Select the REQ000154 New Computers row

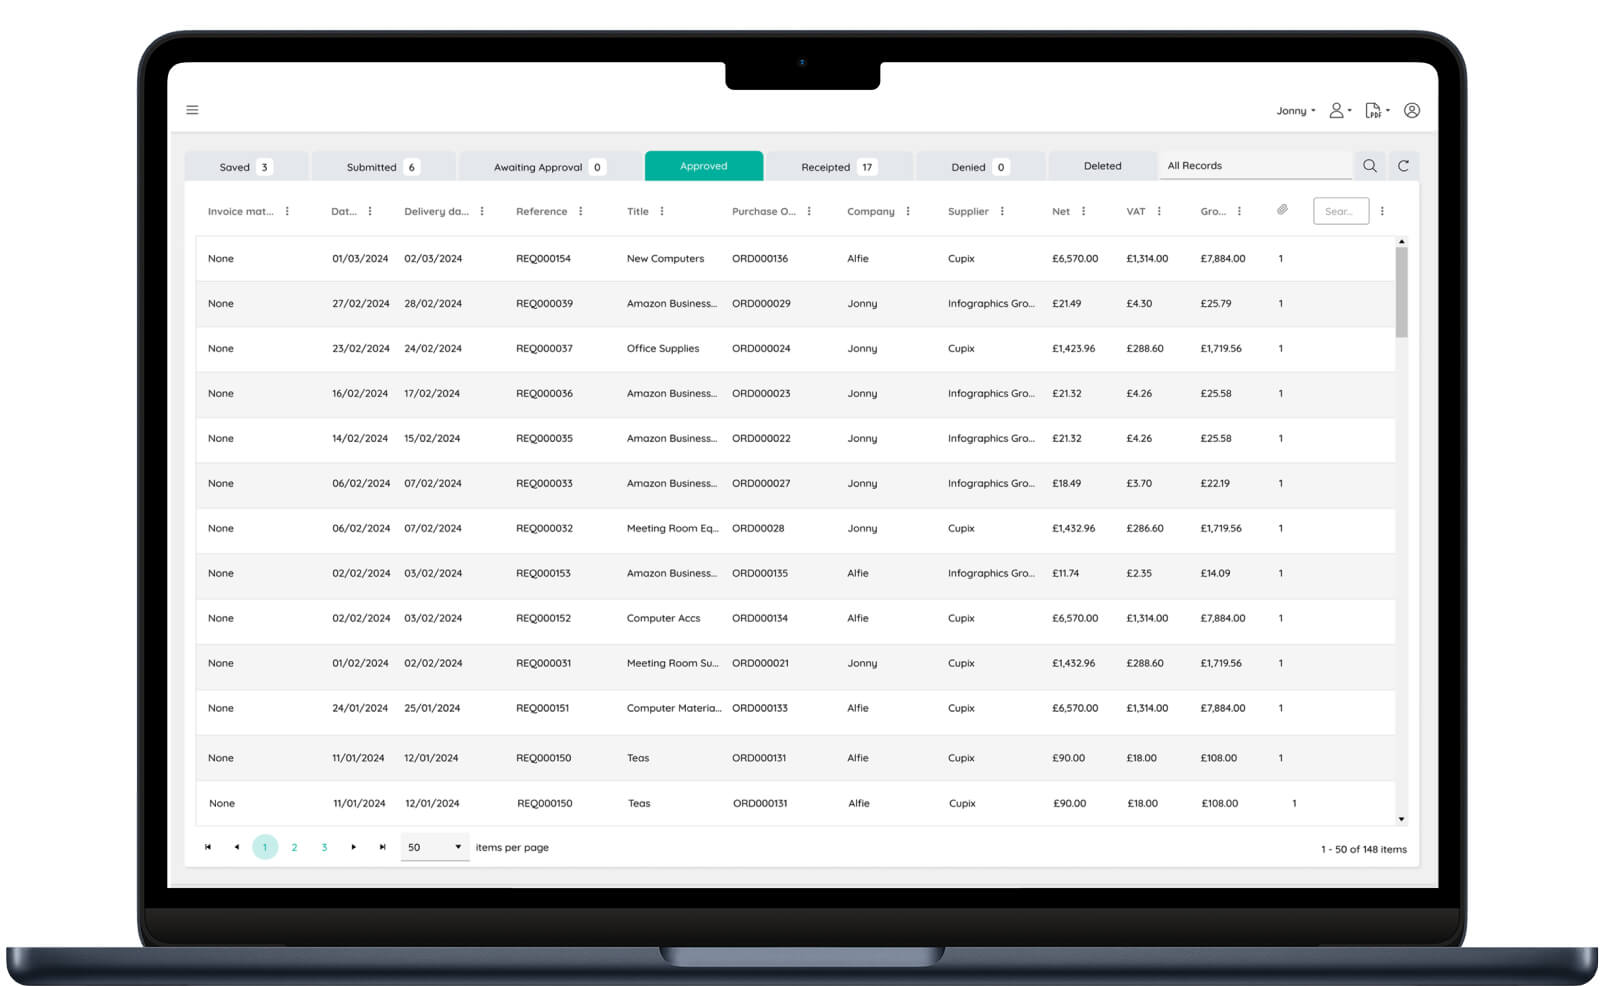pos(664,259)
